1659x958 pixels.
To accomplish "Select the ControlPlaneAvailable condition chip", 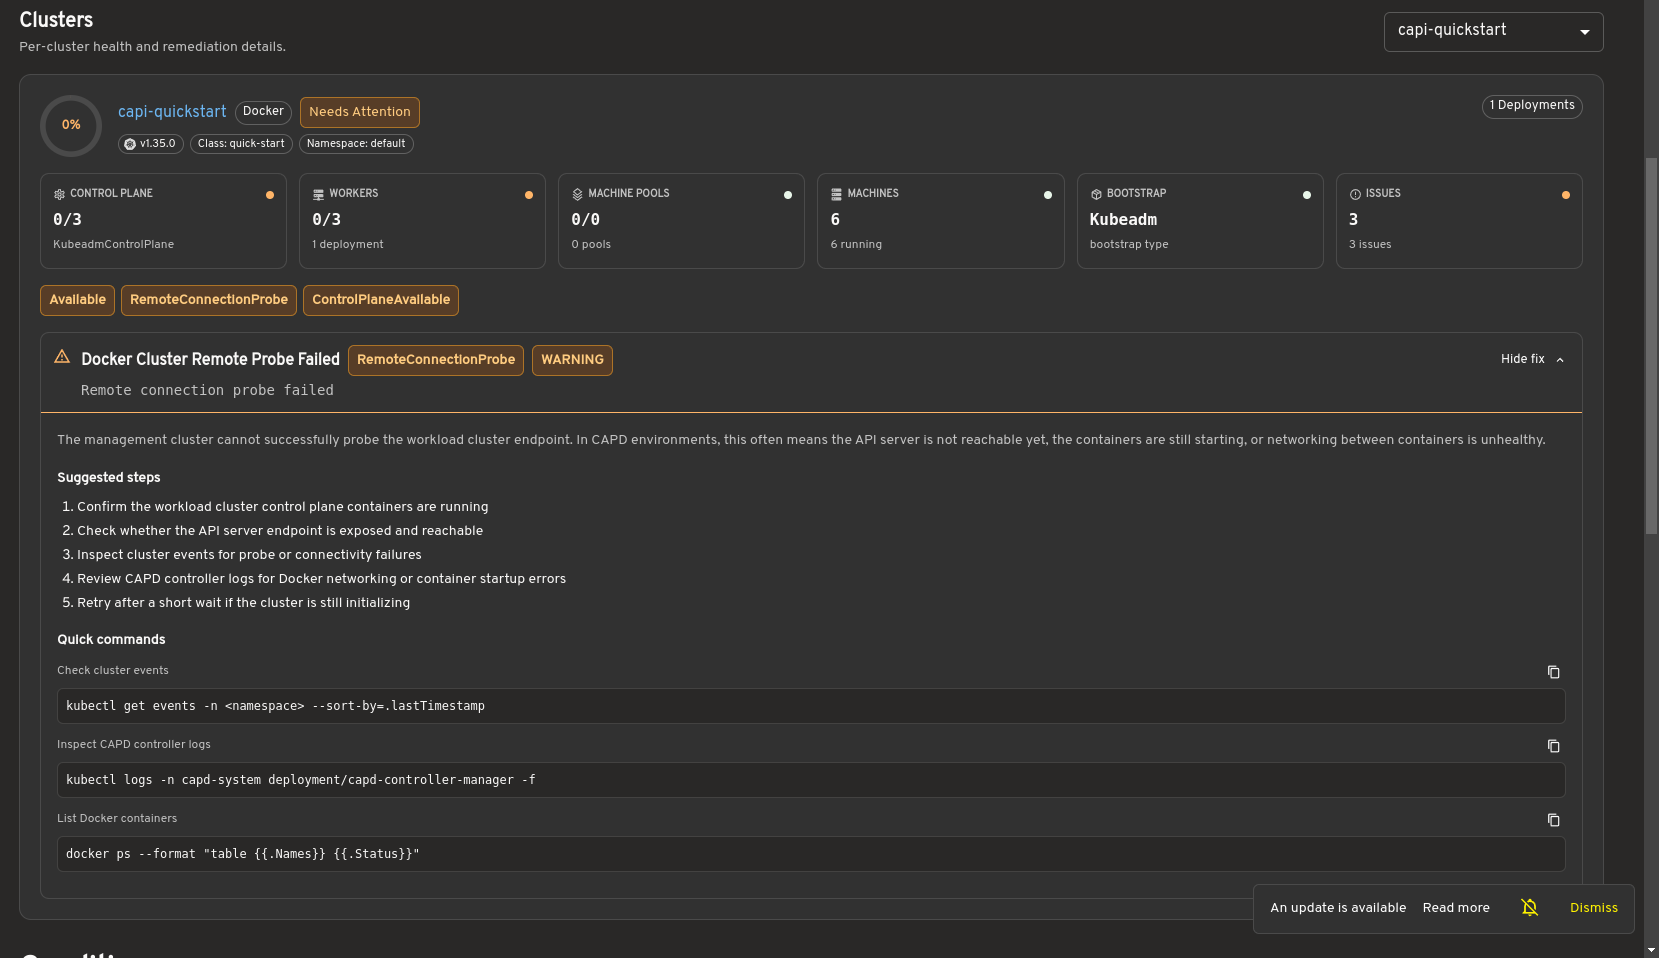I will 381,300.
